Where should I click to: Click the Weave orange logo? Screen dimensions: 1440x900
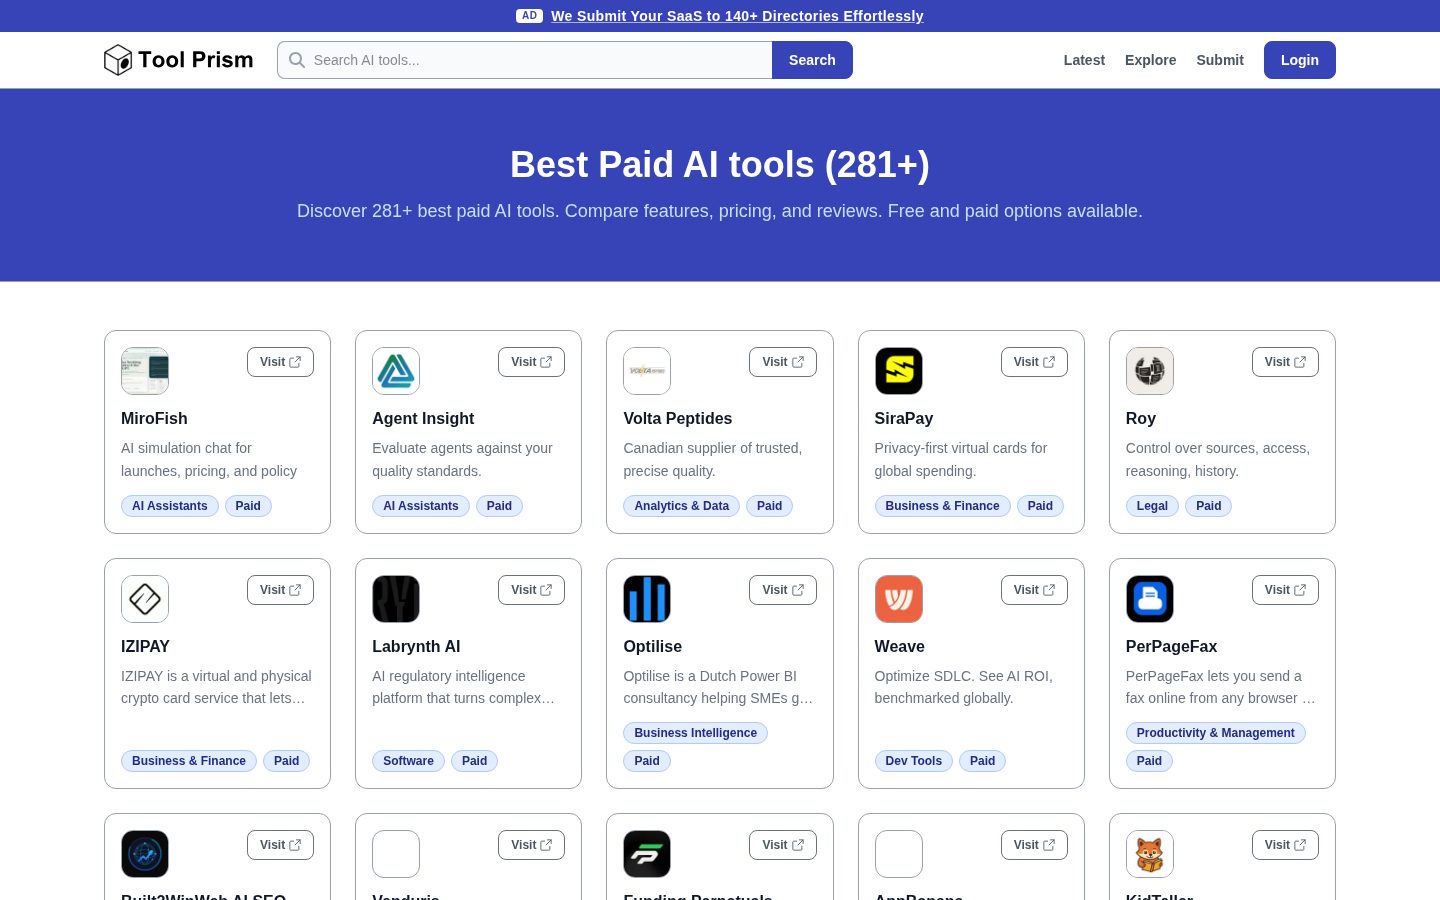click(899, 599)
